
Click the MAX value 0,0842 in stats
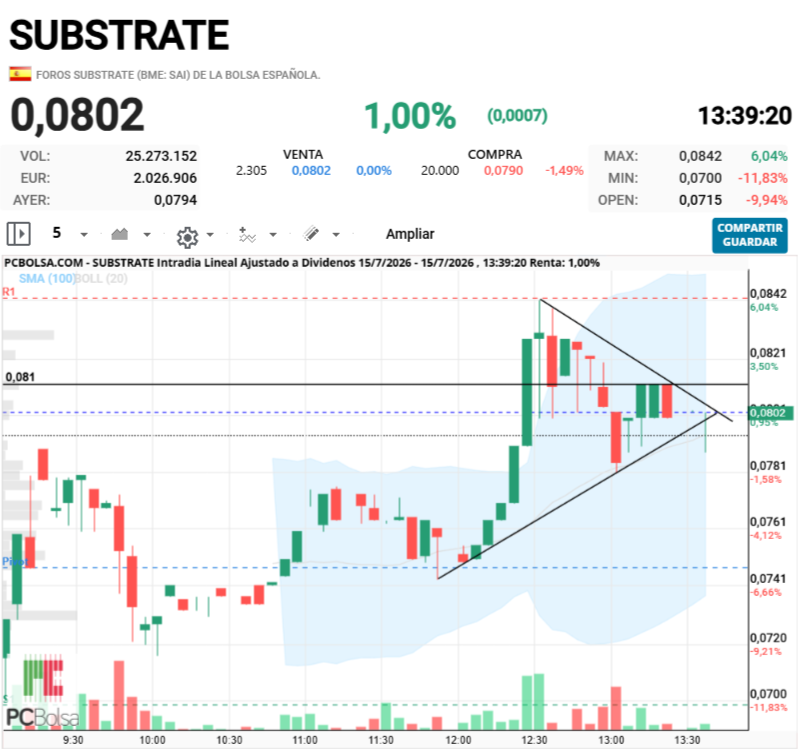700,156
